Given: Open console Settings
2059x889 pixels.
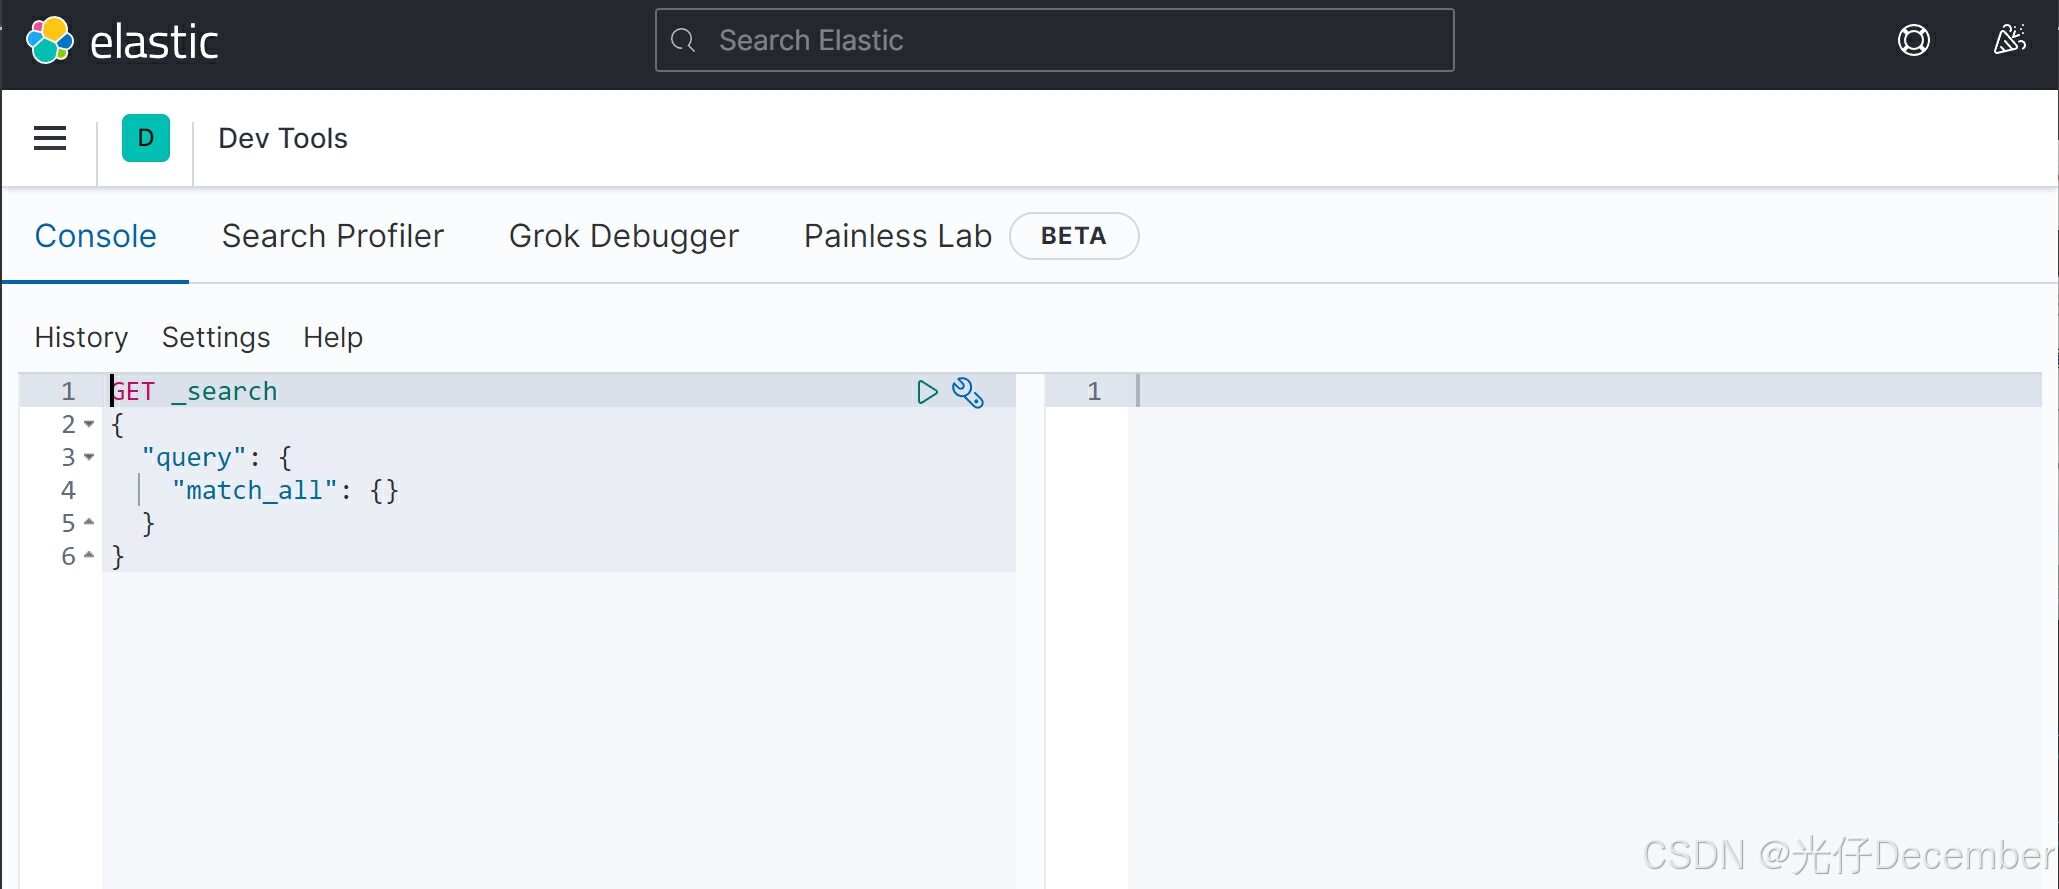Looking at the screenshot, I should click(x=216, y=338).
